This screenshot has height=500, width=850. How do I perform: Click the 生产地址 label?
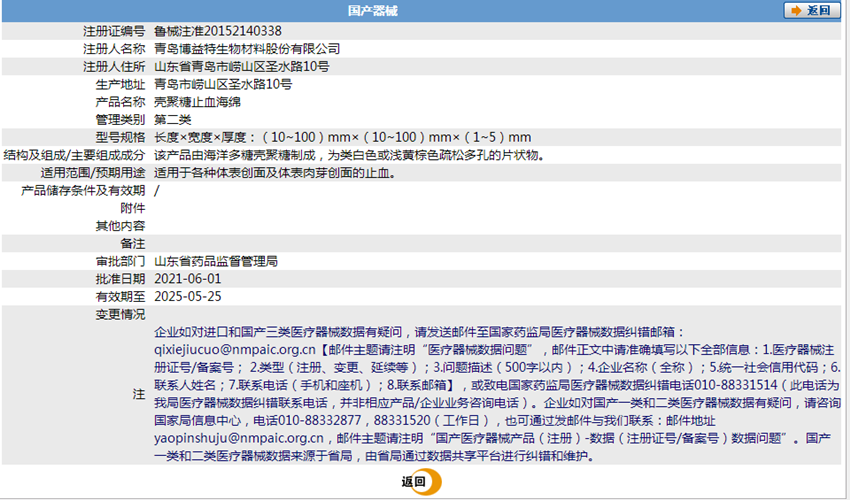(x=120, y=84)
